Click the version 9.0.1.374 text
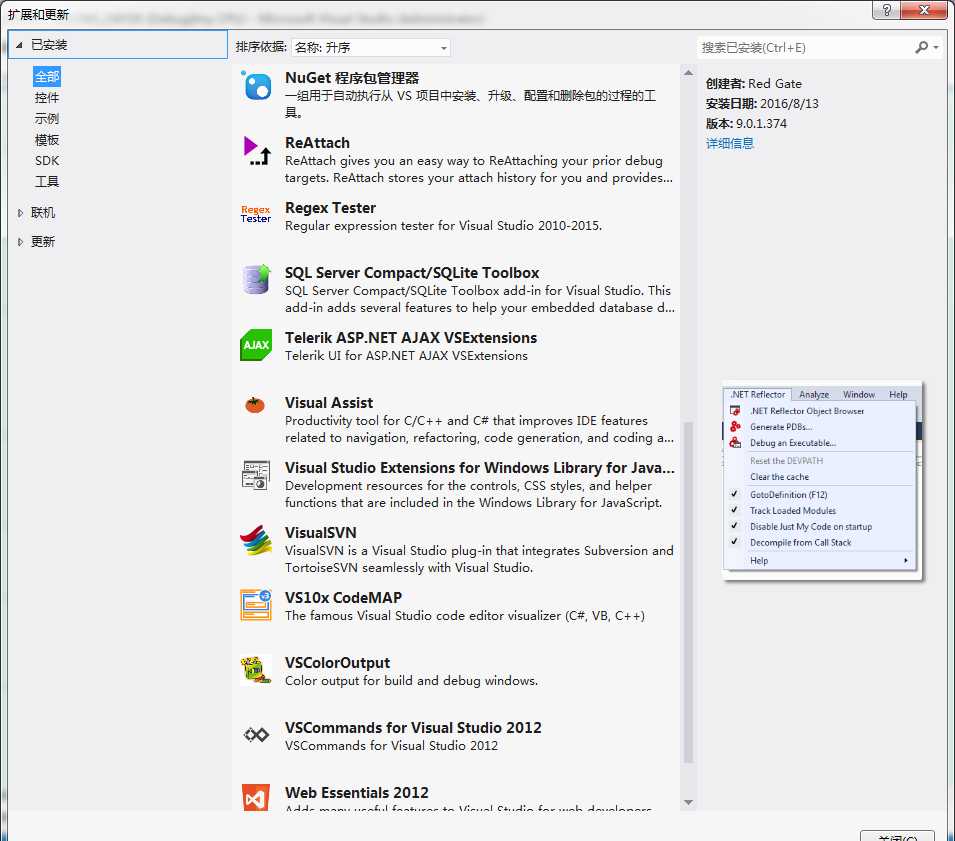This screenshot has height=841, width=955. [x=761, y=124]
